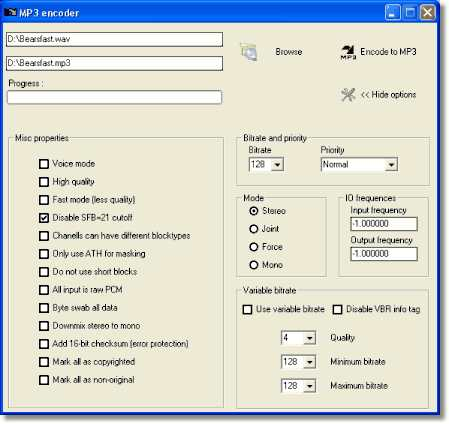Click the Mode group label
This screenshot has height=424, width=449.
(x=253, y=198)
